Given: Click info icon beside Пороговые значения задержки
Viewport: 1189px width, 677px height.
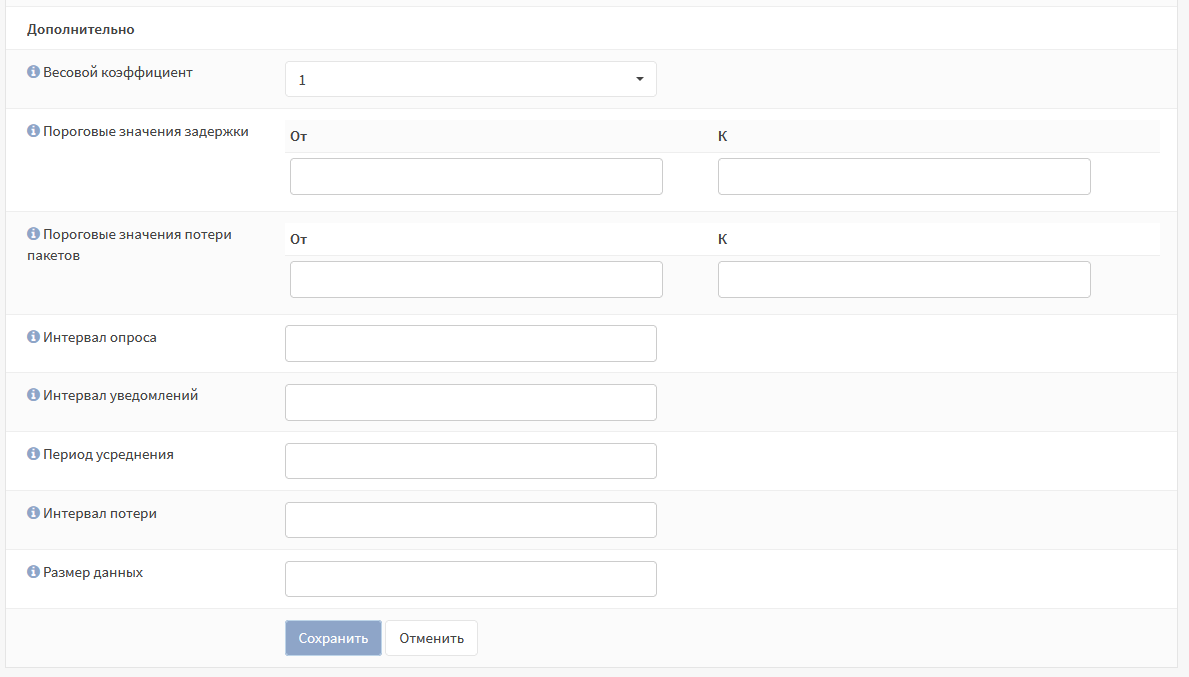Looking at the screenshot, I should point(33,131).
